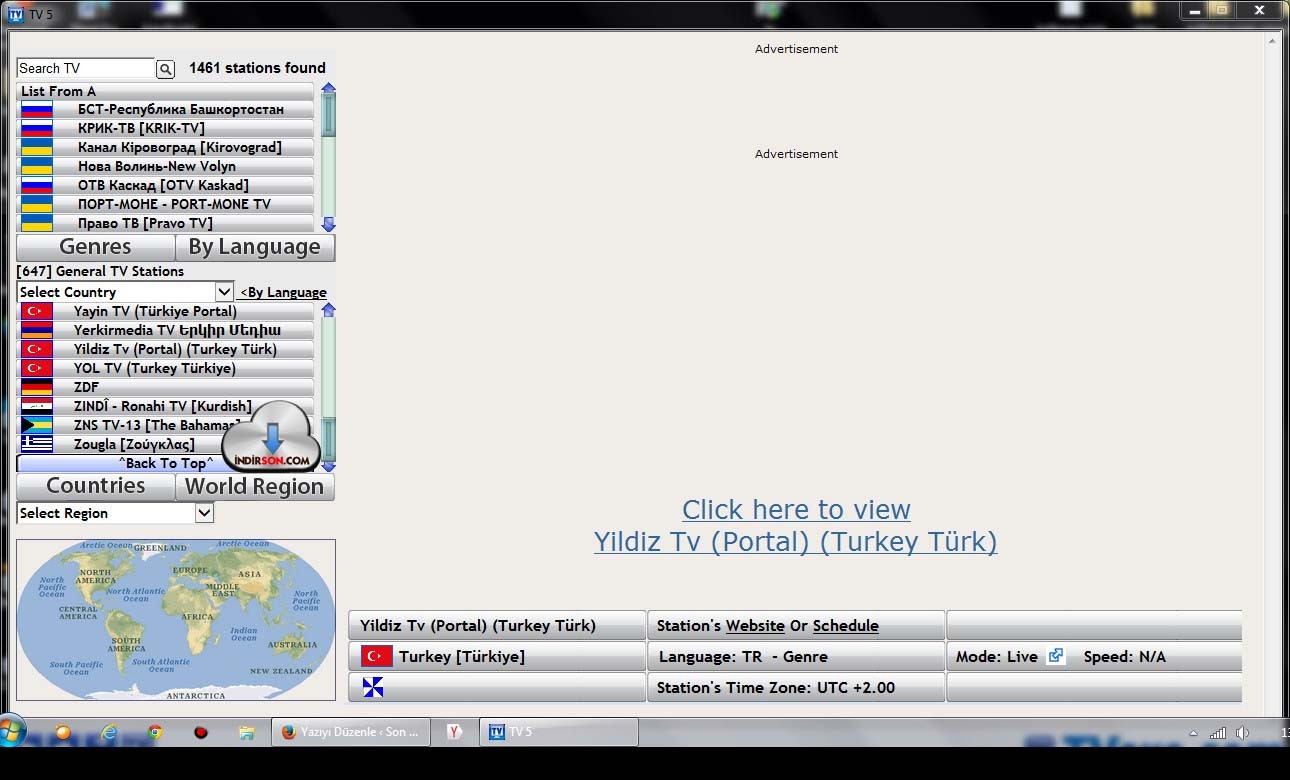This screenshot has height=780, width=1290.
Task: Click the large Yildiz Tv (Portal) (Turkey Türk) link
Action: coord(796,542)
